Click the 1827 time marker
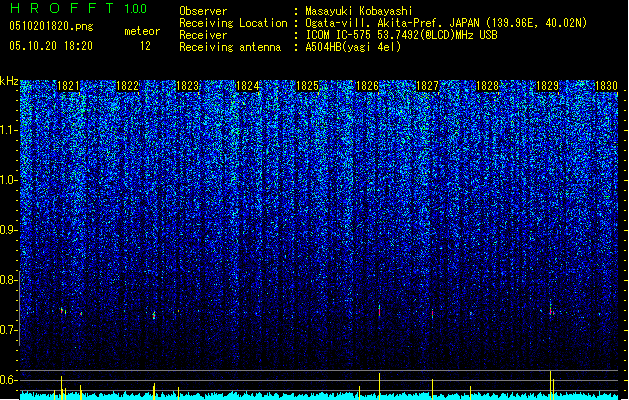This screenshot has height=400, width=629. (427, 86)
